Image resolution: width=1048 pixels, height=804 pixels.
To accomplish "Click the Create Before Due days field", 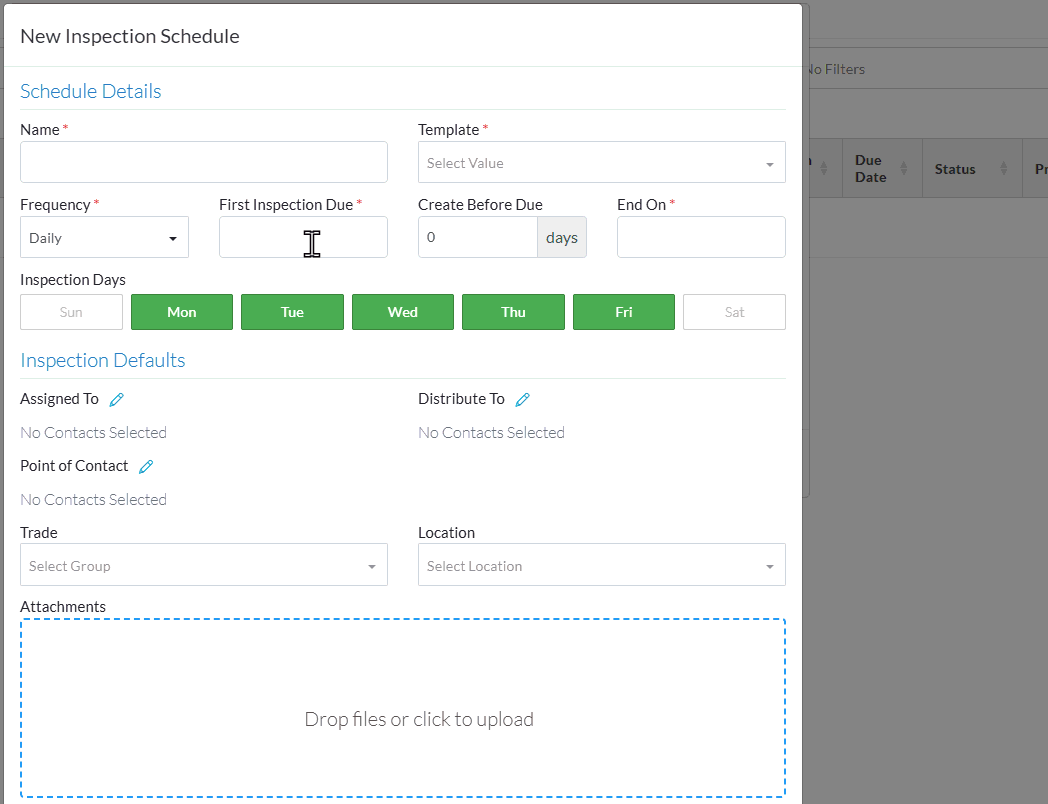I will point(478,237).
